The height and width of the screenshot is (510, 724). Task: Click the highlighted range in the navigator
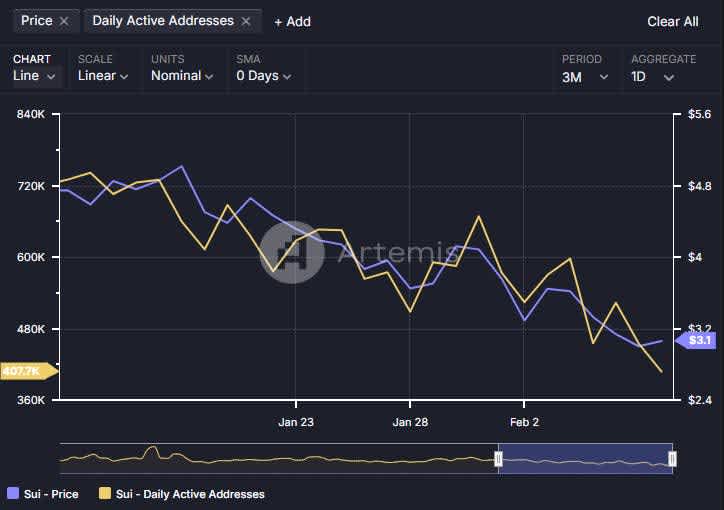coord(585,459)
